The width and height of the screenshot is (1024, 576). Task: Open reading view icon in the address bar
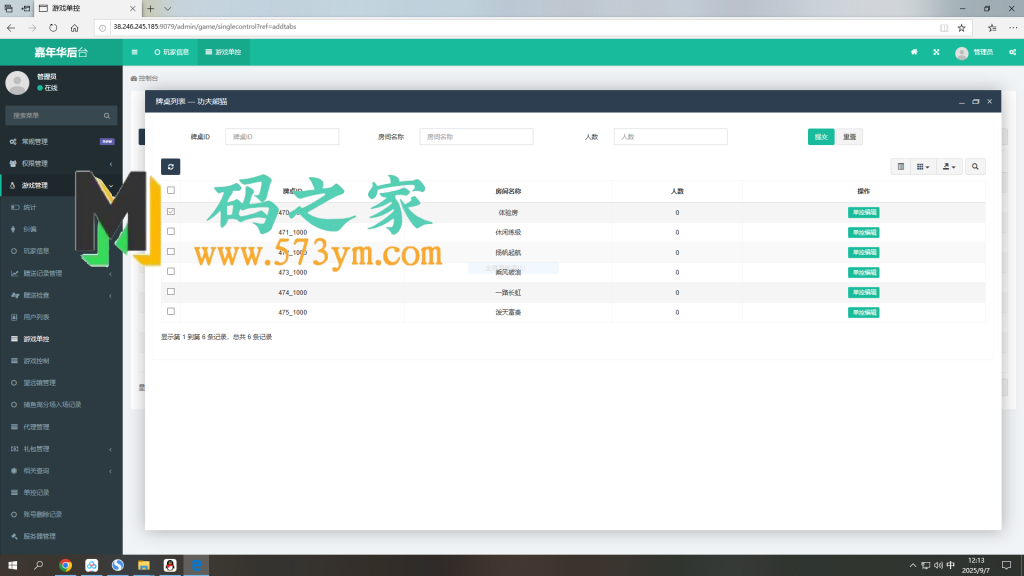click(x=944, y=27)
